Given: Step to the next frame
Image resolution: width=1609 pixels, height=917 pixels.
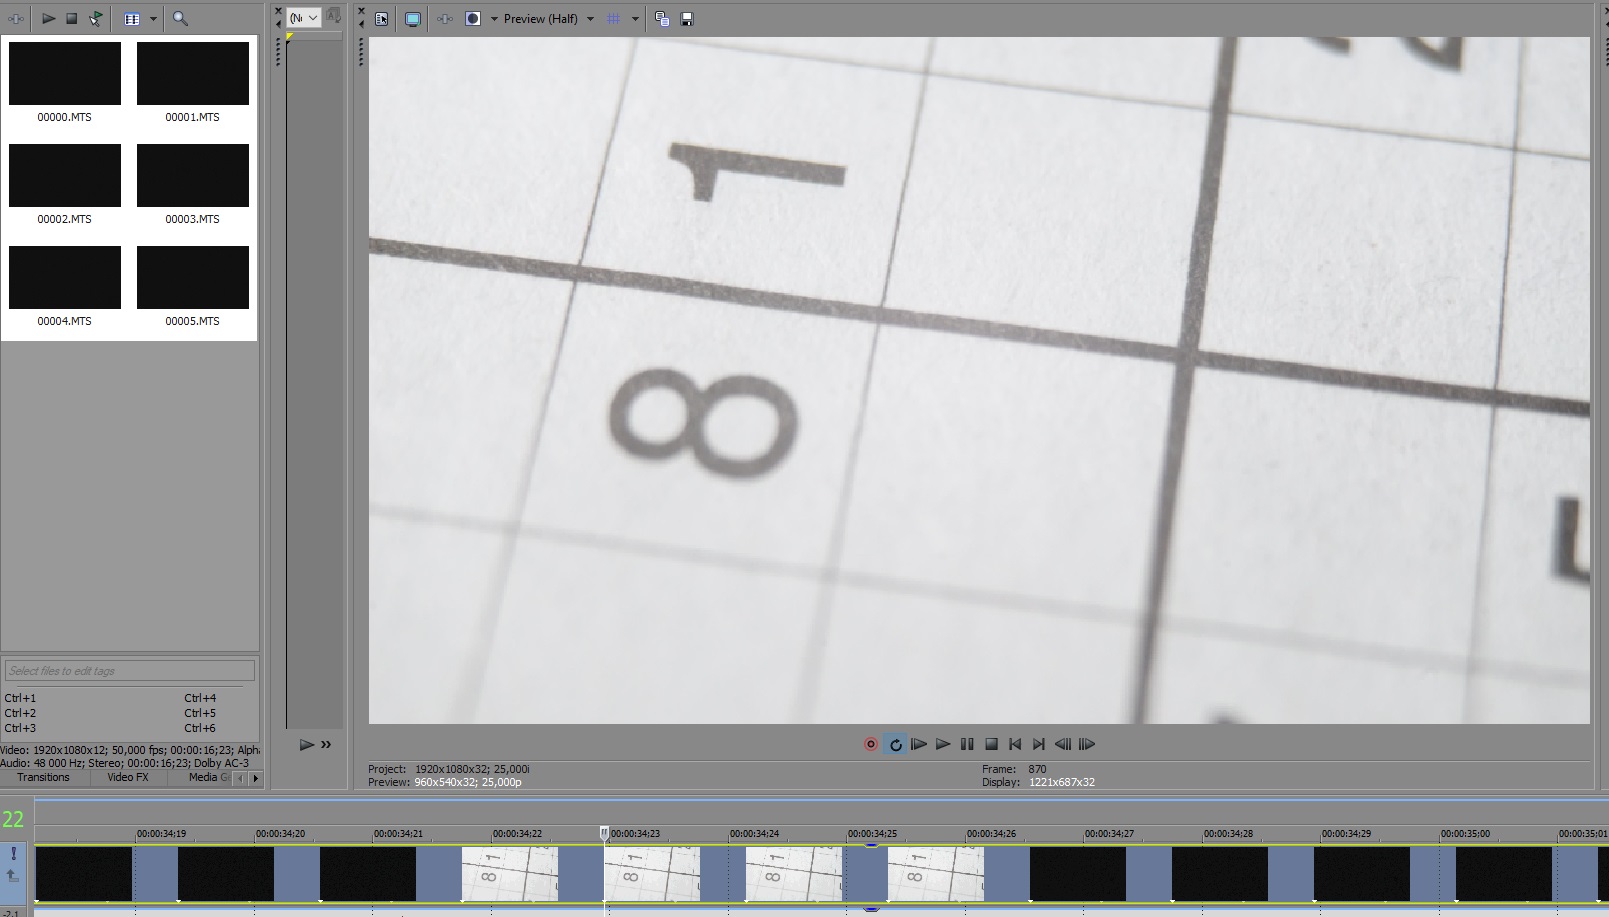Looking at the screenshot, I should (x=1087, y=744).
